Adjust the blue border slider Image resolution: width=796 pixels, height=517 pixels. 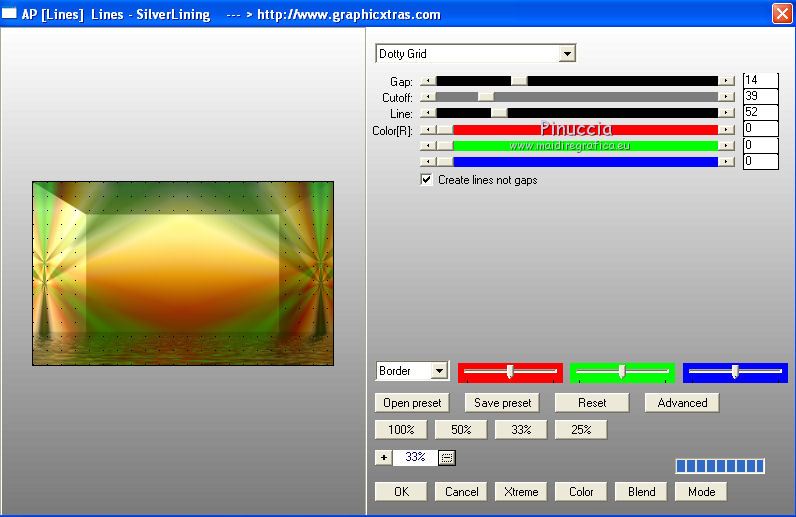[735, 372]
